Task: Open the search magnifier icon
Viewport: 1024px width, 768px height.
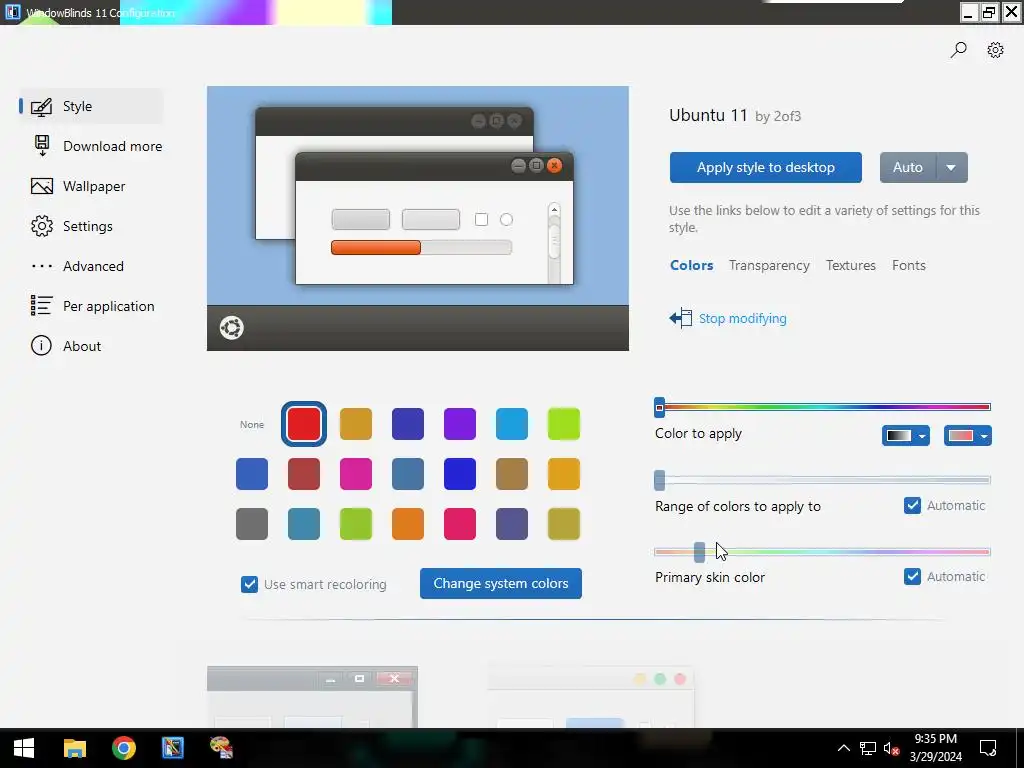Action: click(958, 50)
